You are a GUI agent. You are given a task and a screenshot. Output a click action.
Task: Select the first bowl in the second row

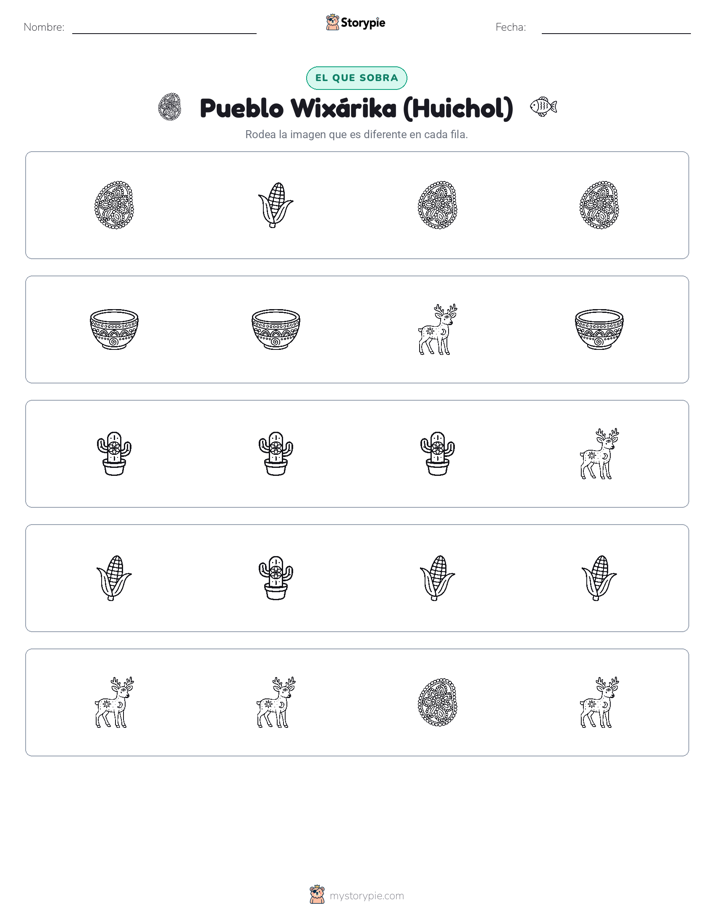click(114, 329)
